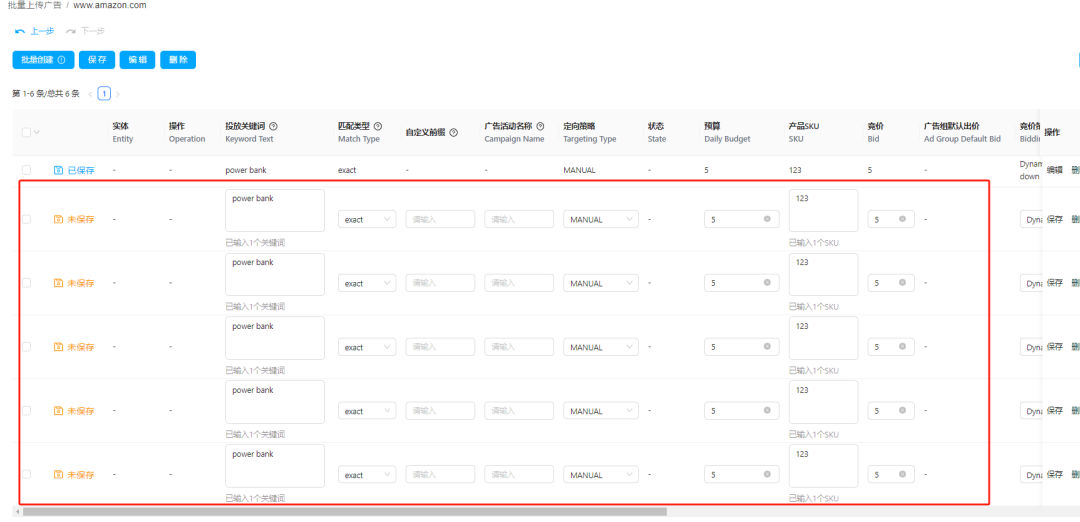Open bidding strategy dropdown, first unsaved row
Image resolution: width=1080 pixels, height=522 pixels.
point(1030,220)
